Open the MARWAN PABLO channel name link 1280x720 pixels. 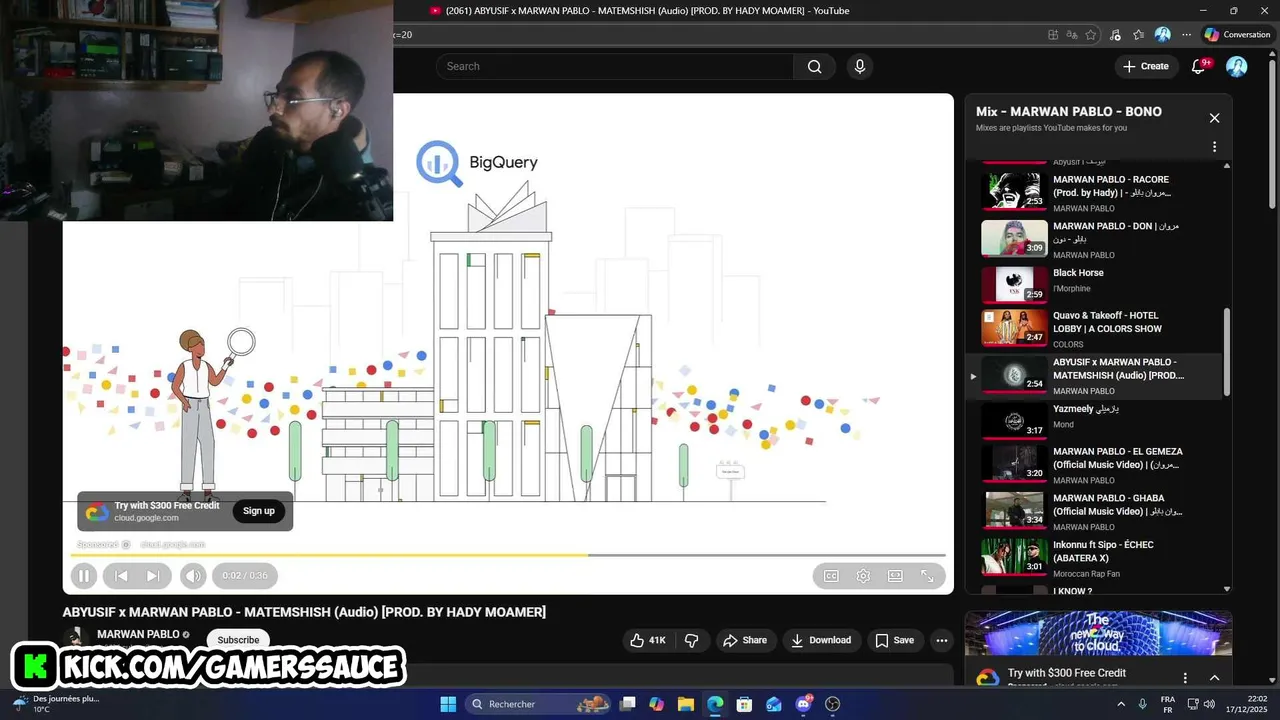coord(138,634)
